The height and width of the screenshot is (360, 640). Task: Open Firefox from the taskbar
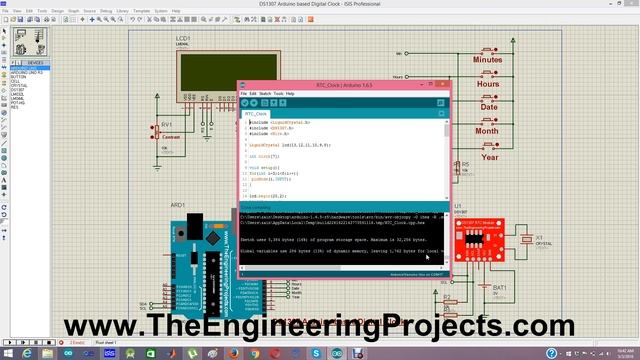[233, 353]
